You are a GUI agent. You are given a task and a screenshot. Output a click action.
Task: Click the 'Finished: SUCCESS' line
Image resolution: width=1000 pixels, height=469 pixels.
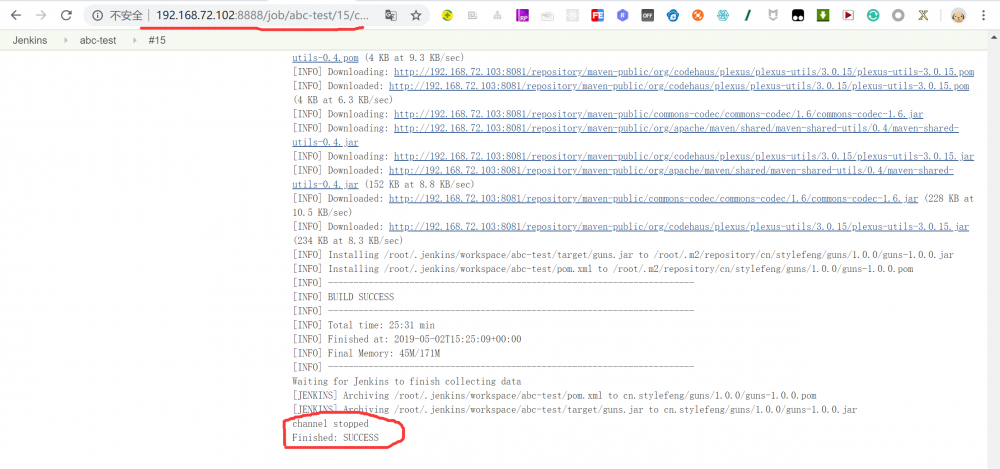[x=335, y=438]
